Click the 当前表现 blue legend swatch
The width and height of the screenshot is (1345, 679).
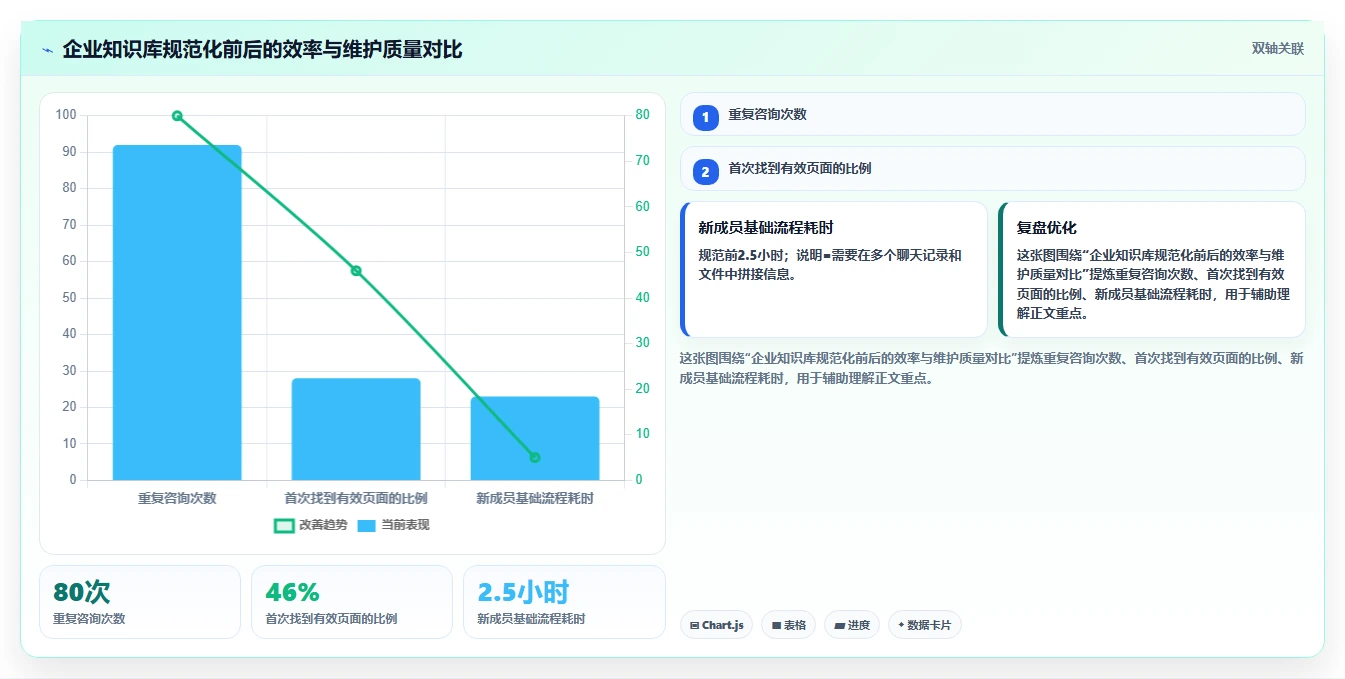tap(367, 526)
